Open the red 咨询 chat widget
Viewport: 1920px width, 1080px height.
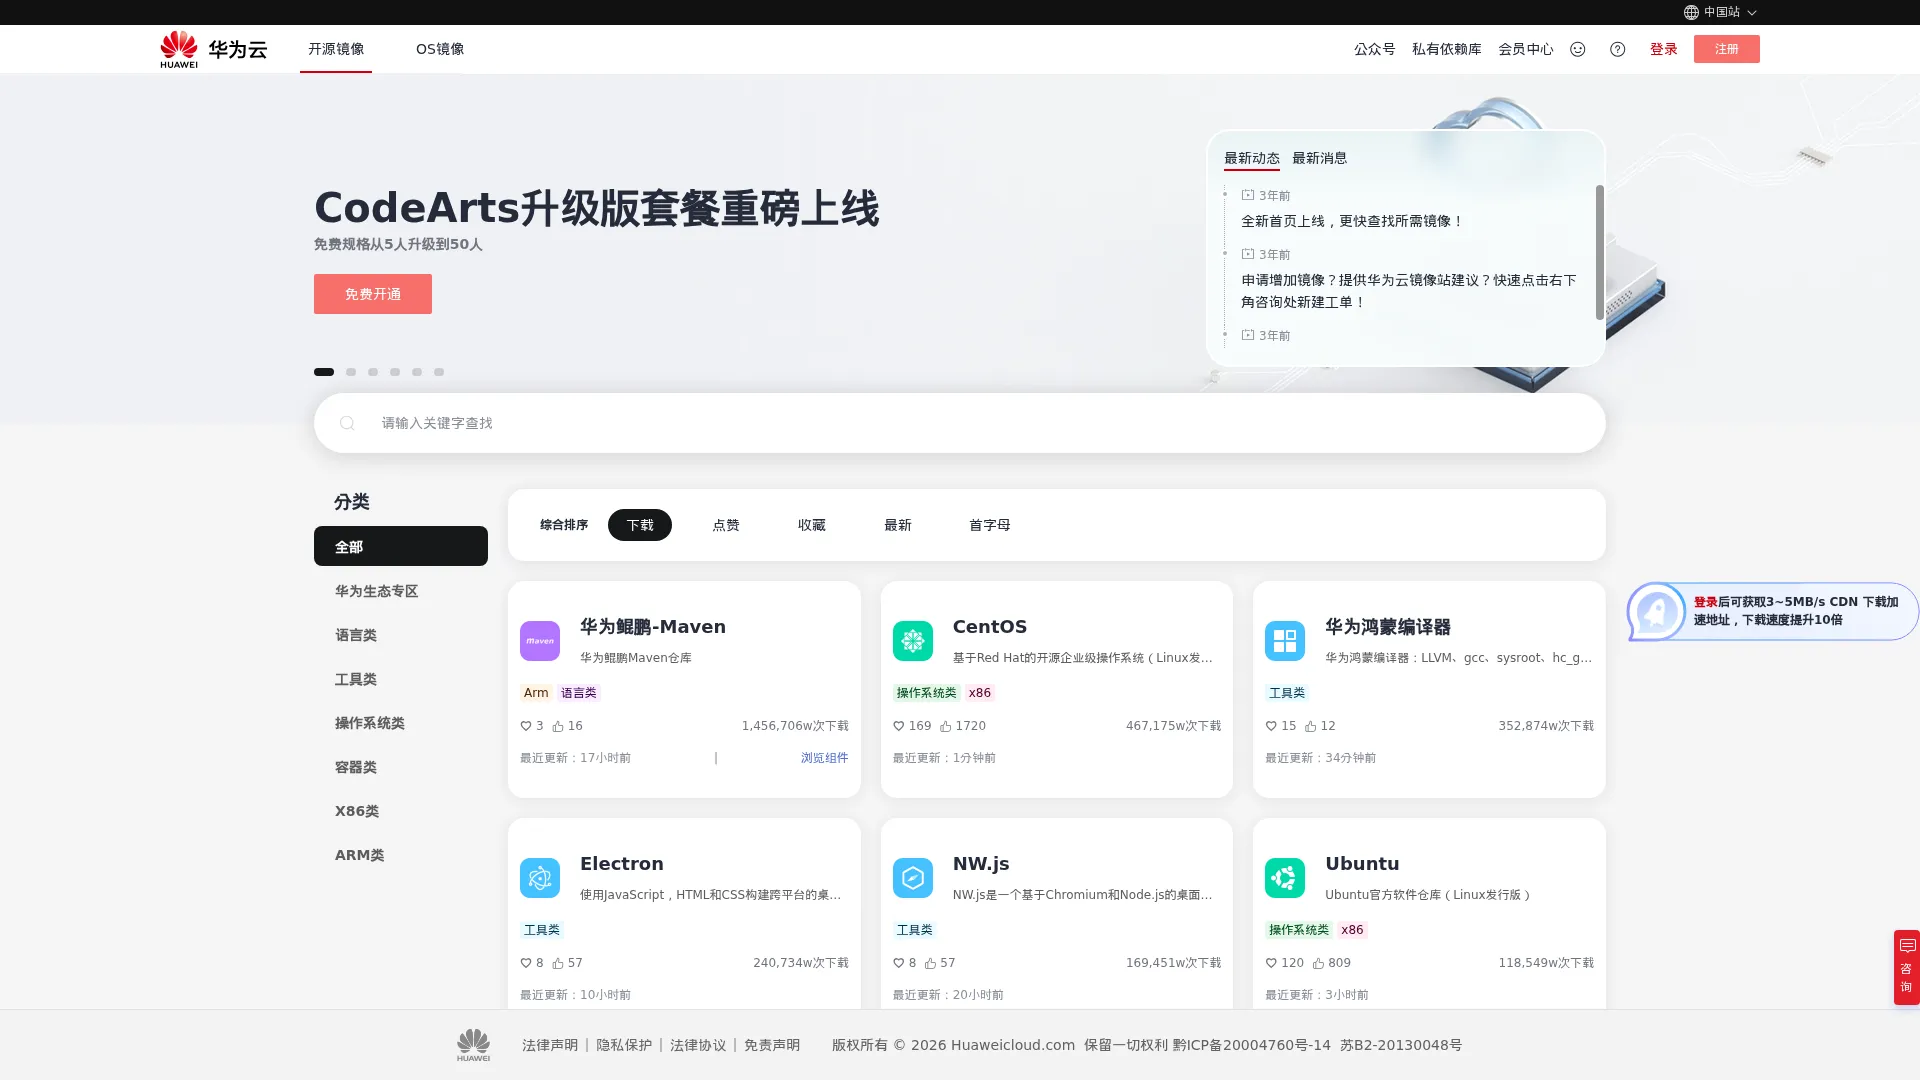[1907, 967]
